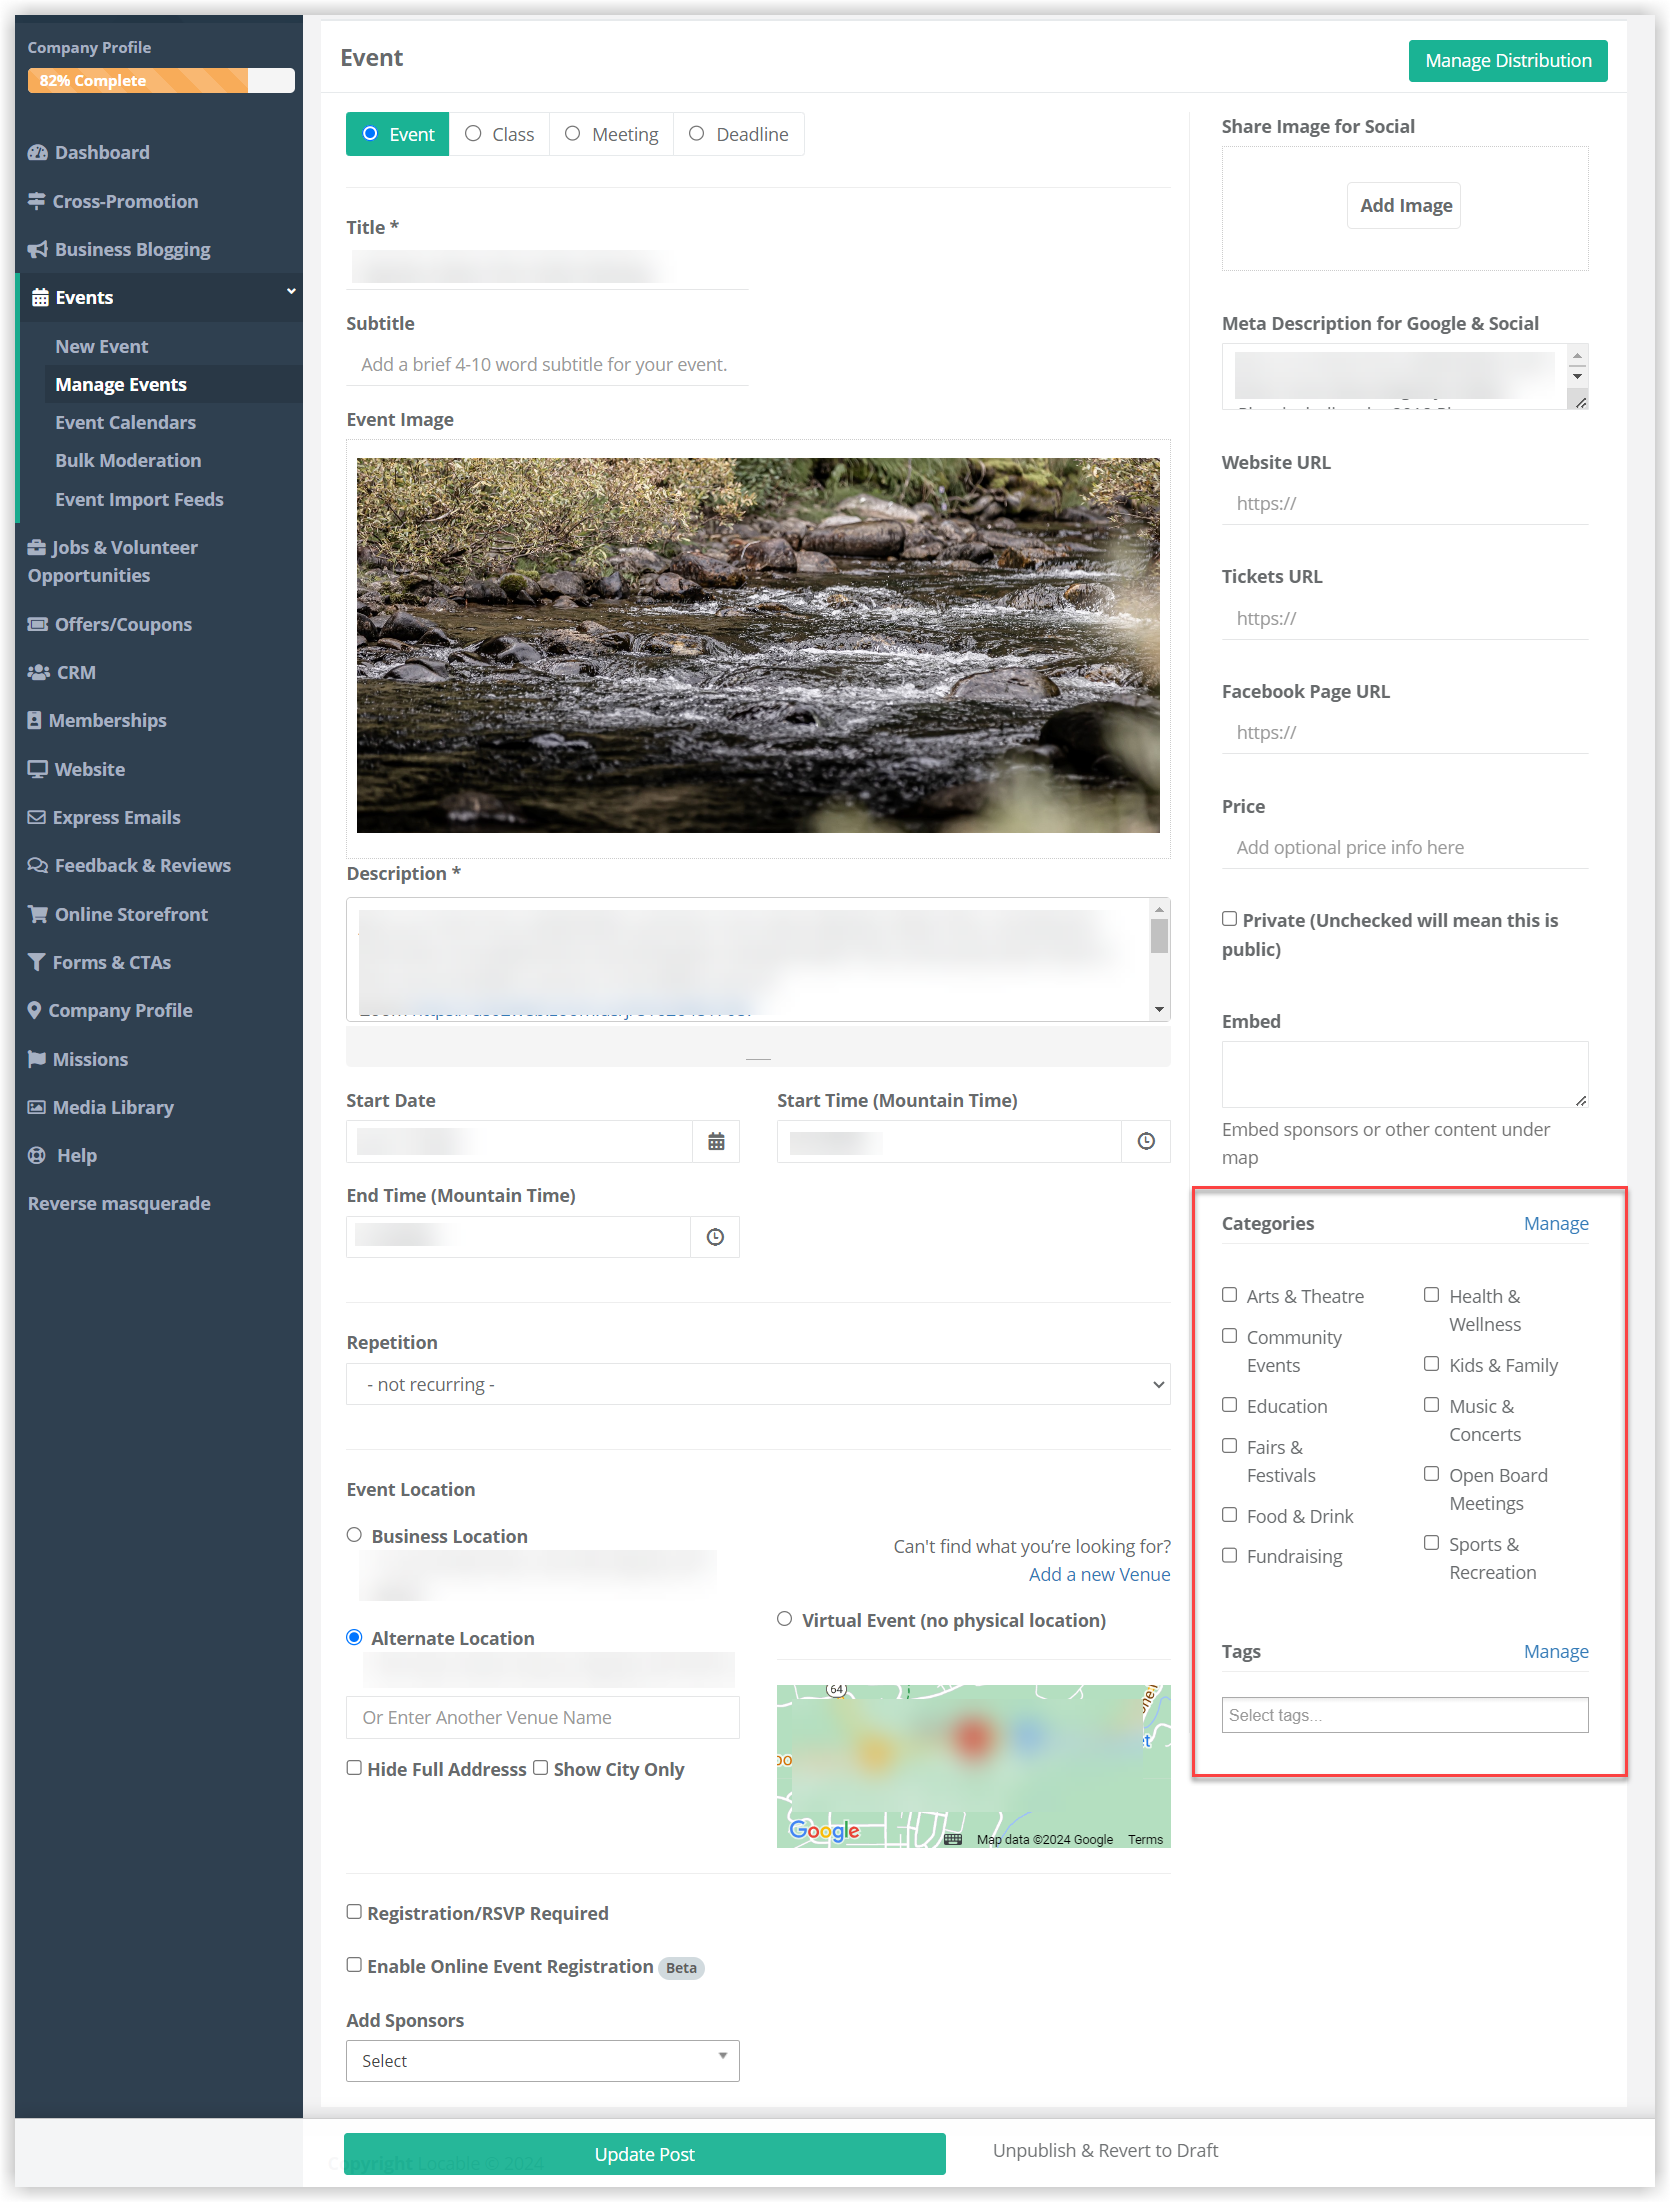Open the End Time clock picker icon

[x=715, y=1237]
